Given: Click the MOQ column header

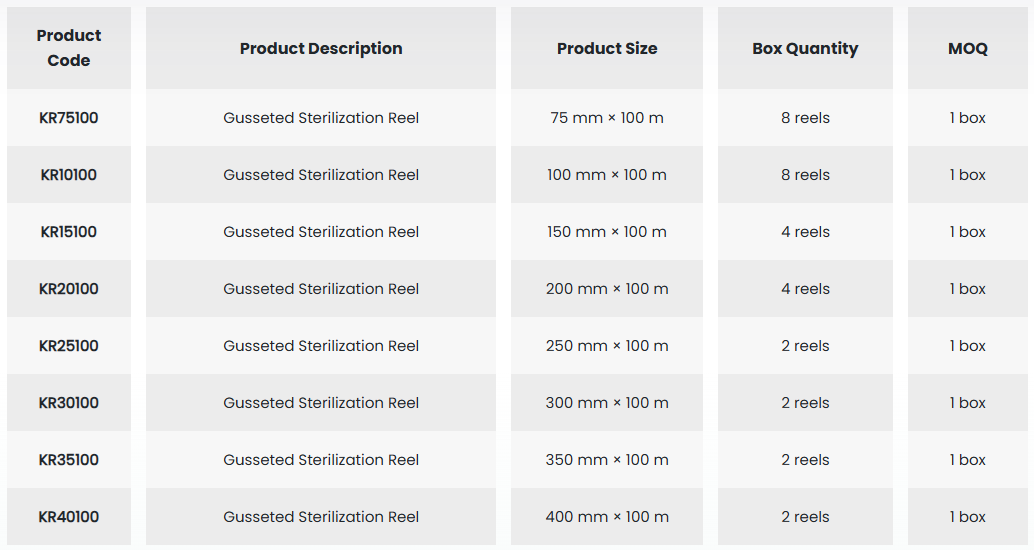Looking at the screenshot, I should coord(967,48).
